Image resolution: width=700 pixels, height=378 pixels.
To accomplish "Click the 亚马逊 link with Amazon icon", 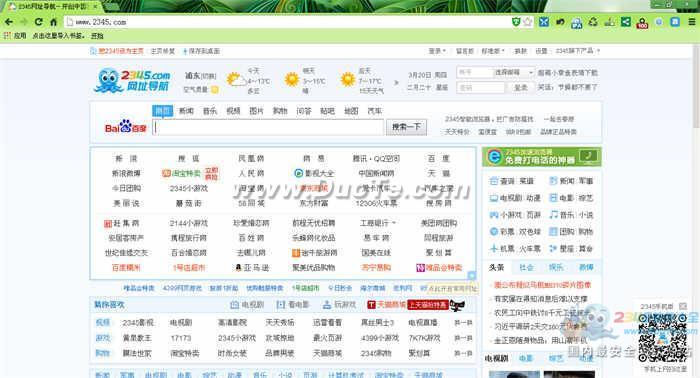I will pos(251,267).
